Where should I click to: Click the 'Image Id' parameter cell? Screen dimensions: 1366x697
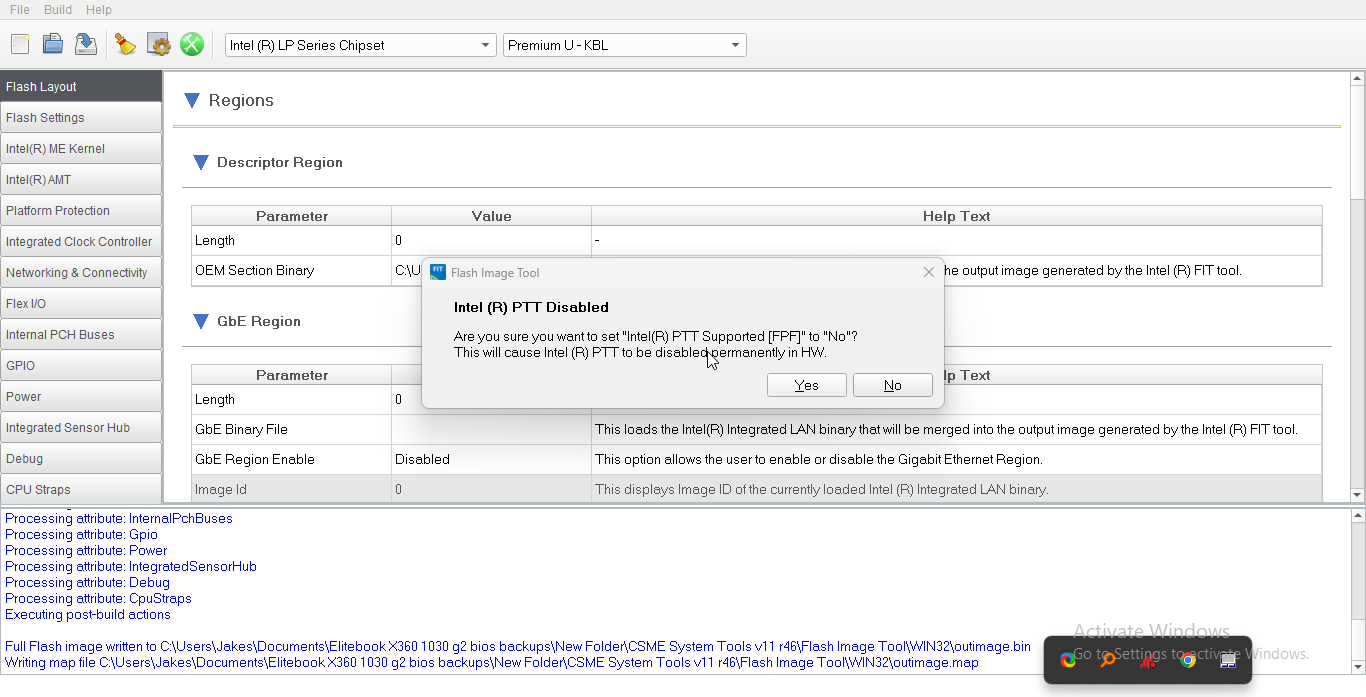click(291, 490)
